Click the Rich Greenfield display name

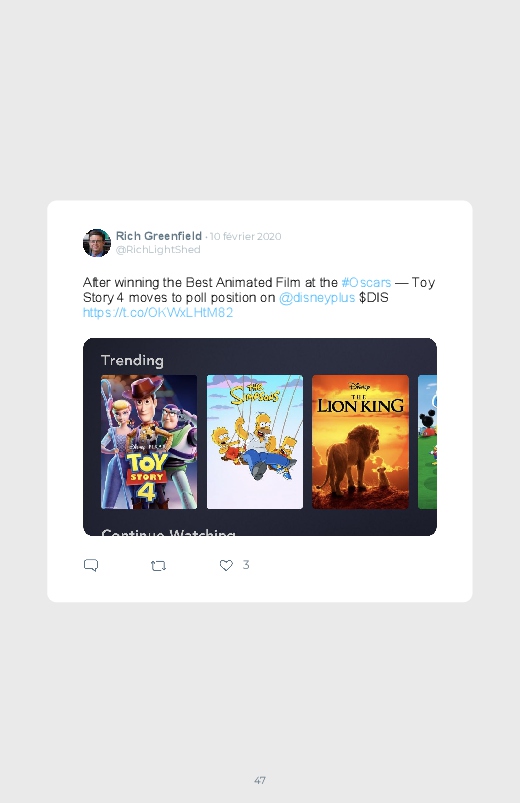159,236
